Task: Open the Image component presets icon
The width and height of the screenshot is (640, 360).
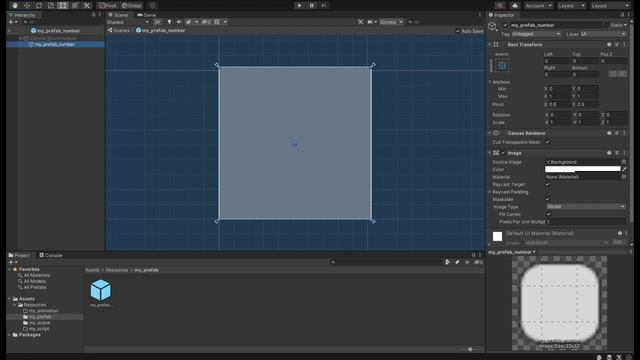Action: (x=617, y=153)
